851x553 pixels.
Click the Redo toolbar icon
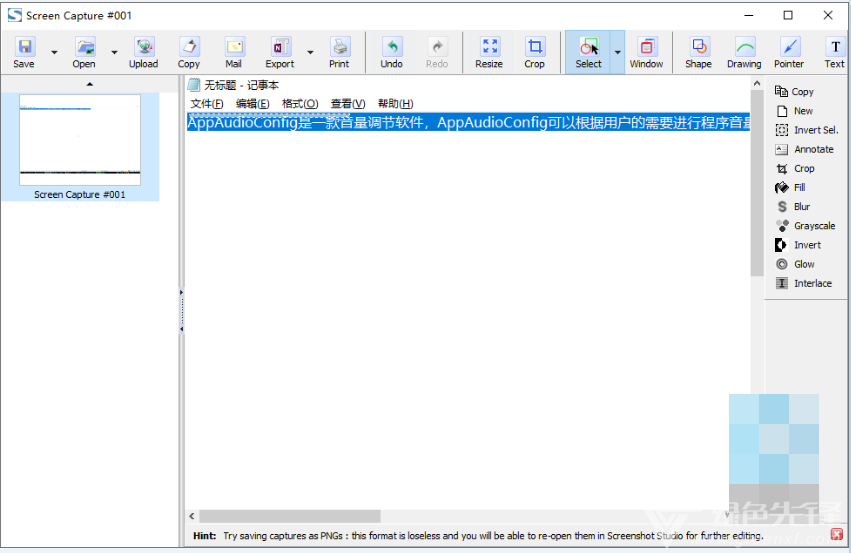click(x=437, y=52)
